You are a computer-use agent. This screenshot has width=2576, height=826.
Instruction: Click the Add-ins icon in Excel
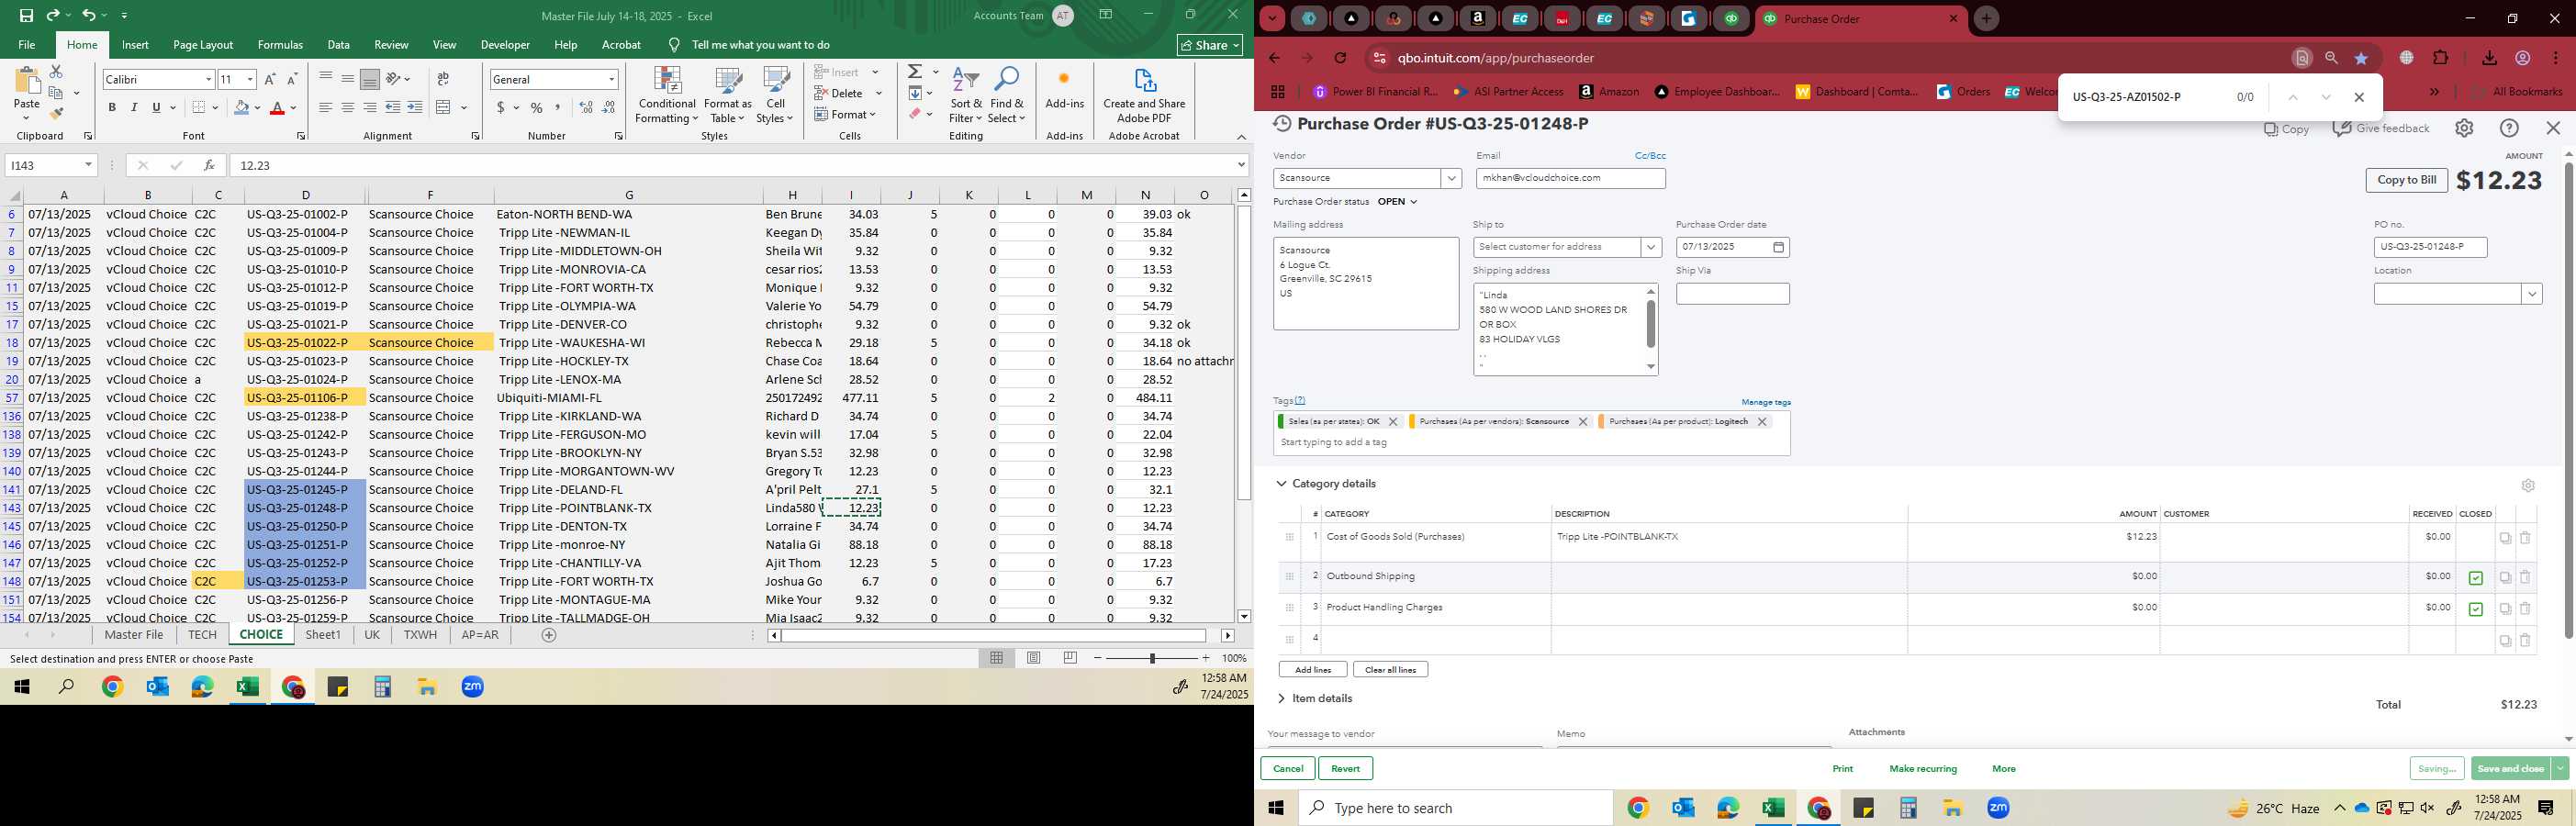(1064, 88)
